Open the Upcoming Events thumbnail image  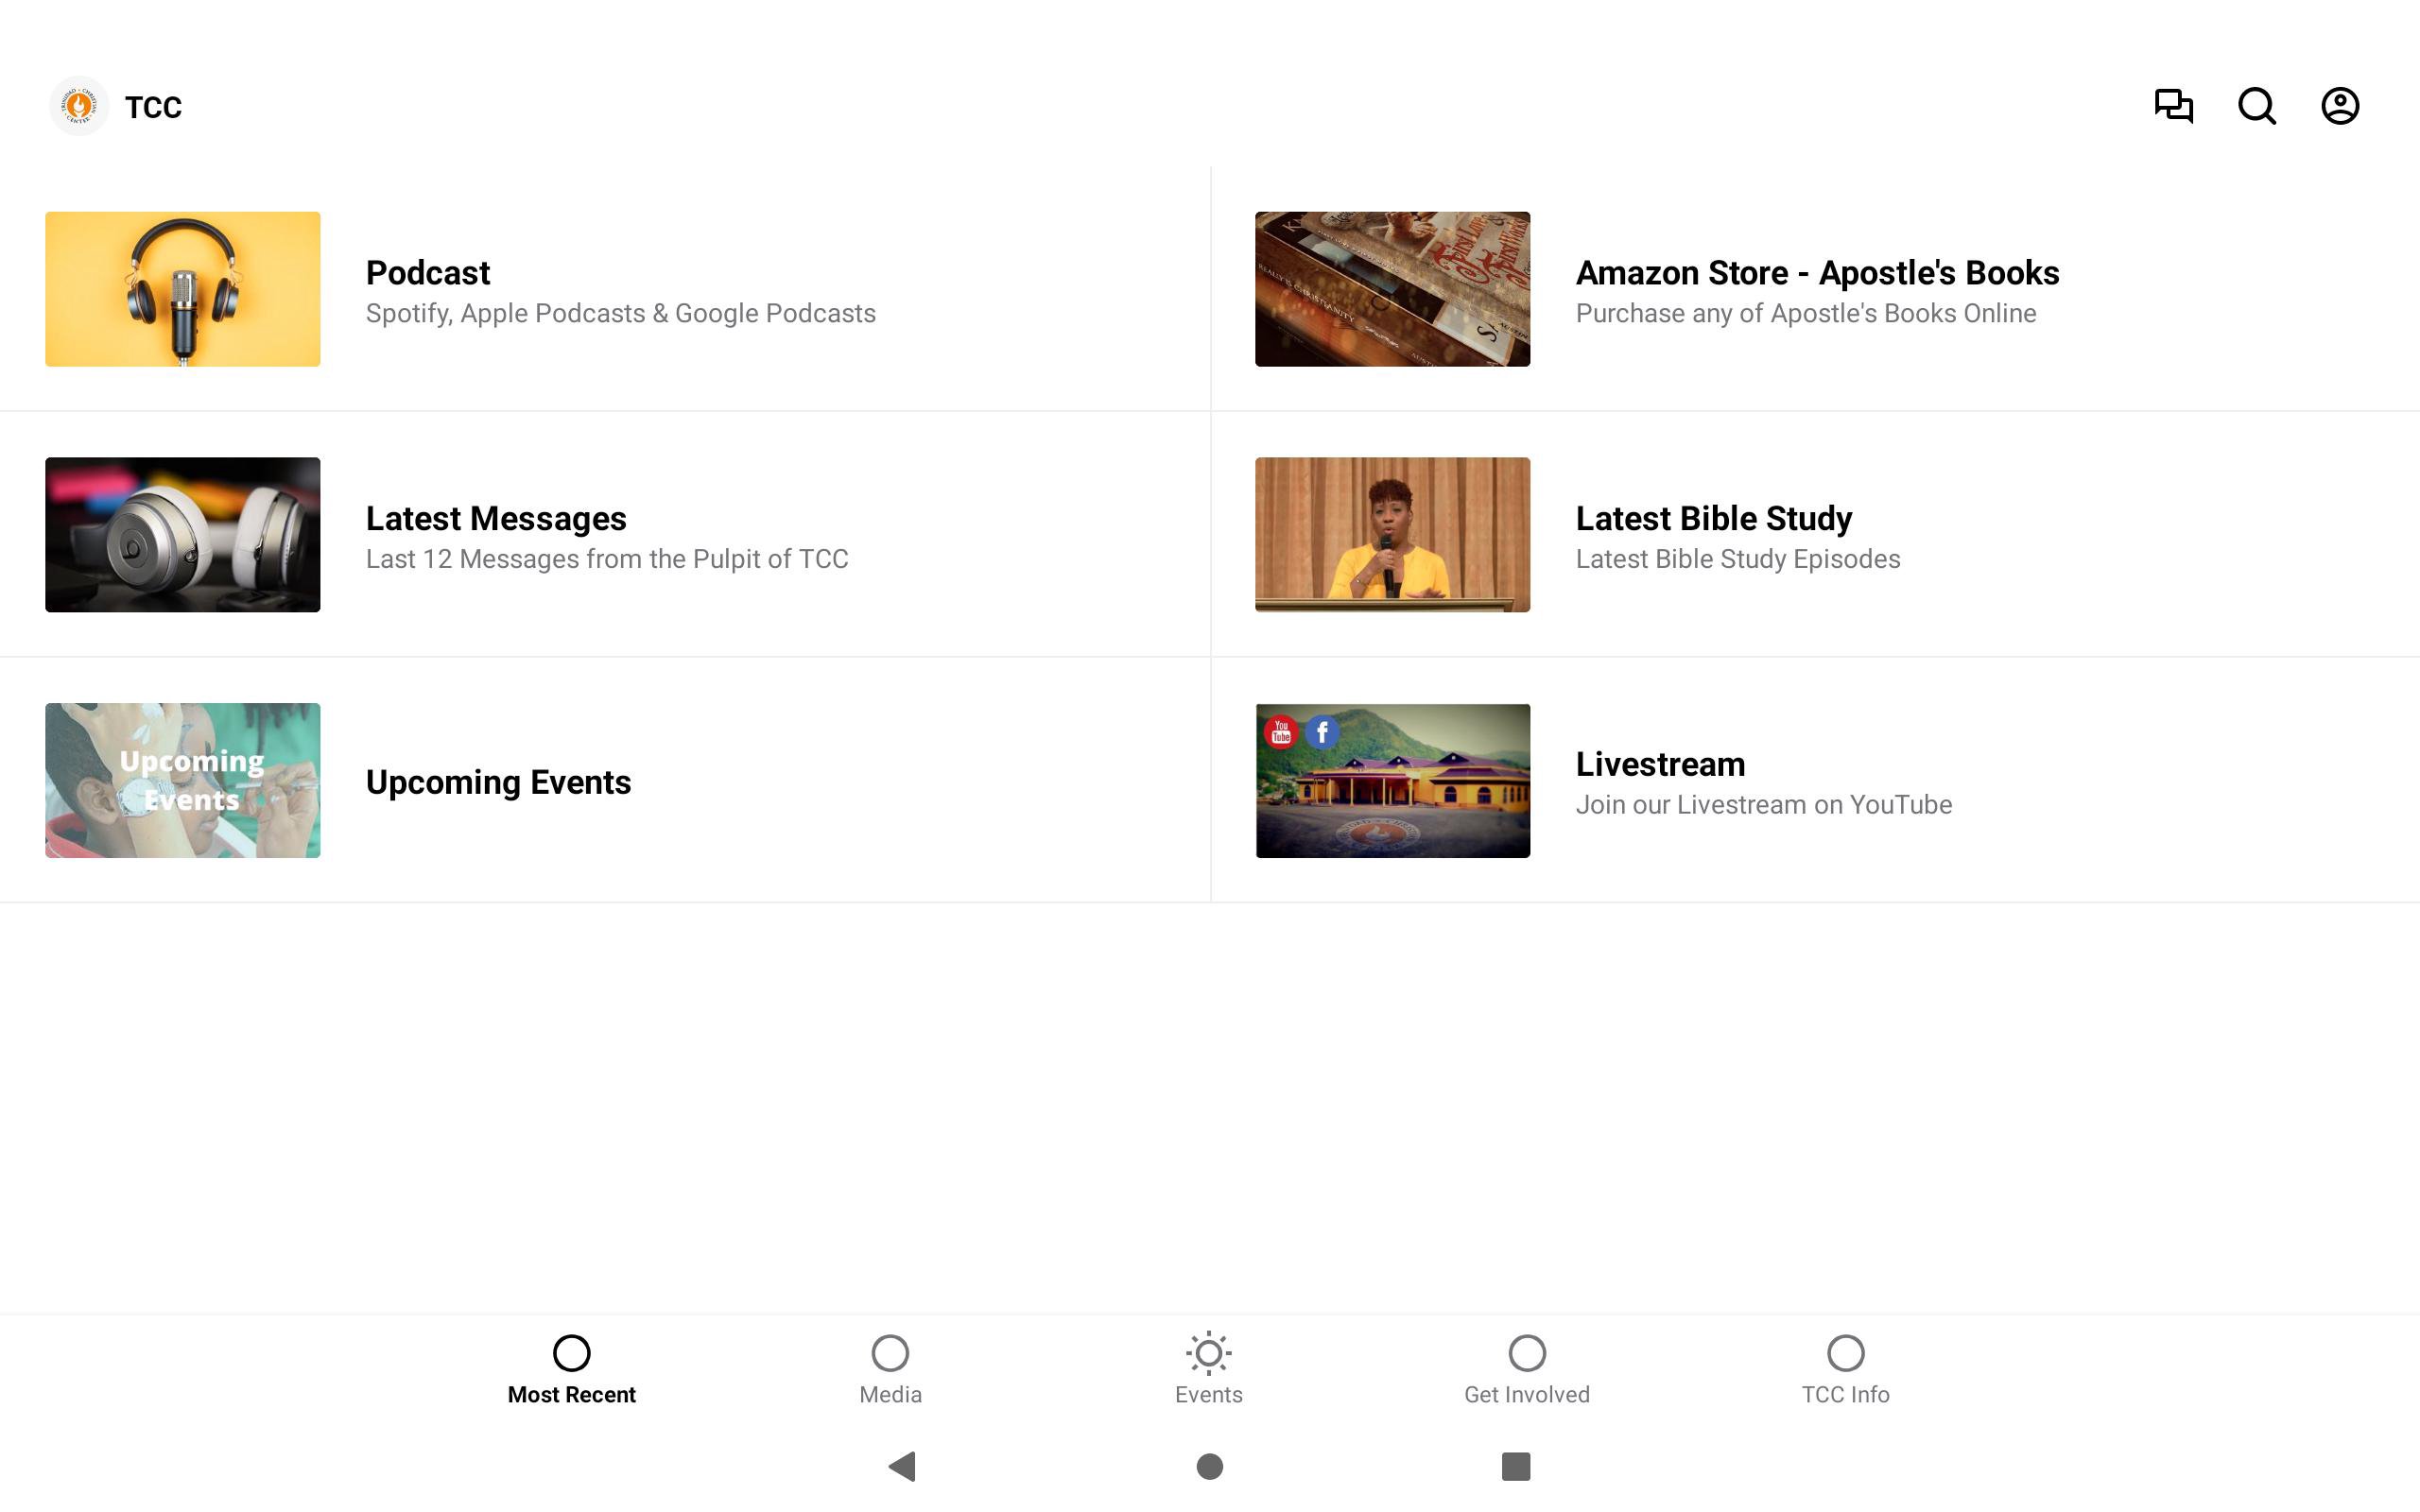coord(183,780)
